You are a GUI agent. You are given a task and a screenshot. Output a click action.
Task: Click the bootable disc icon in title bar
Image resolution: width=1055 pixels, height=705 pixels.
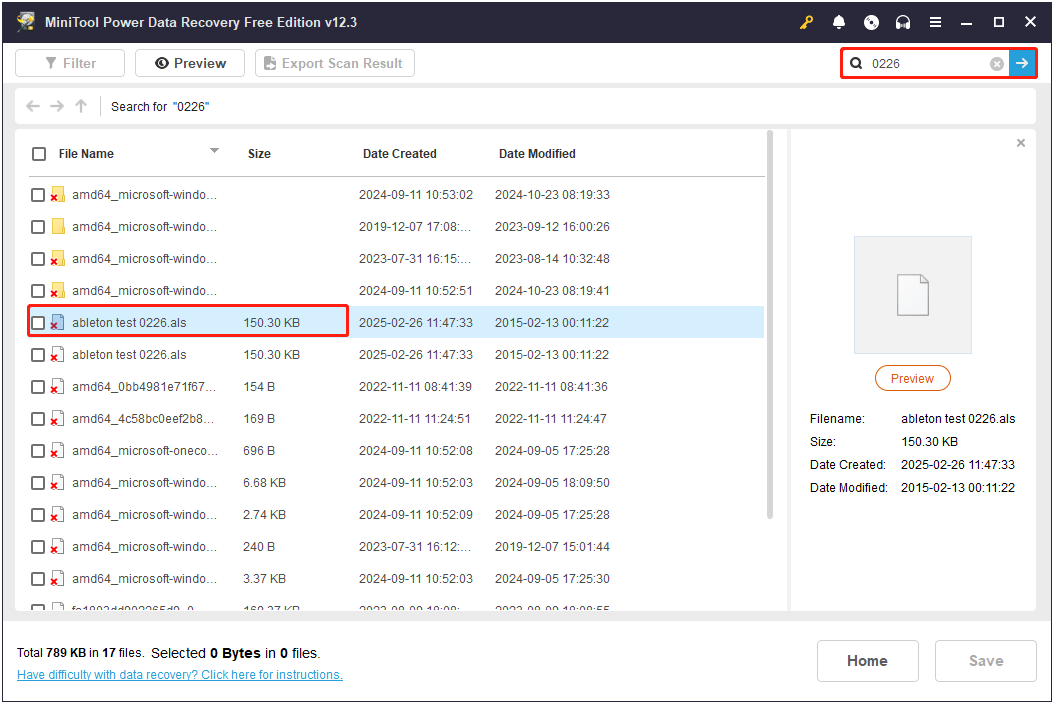point(871,22)
